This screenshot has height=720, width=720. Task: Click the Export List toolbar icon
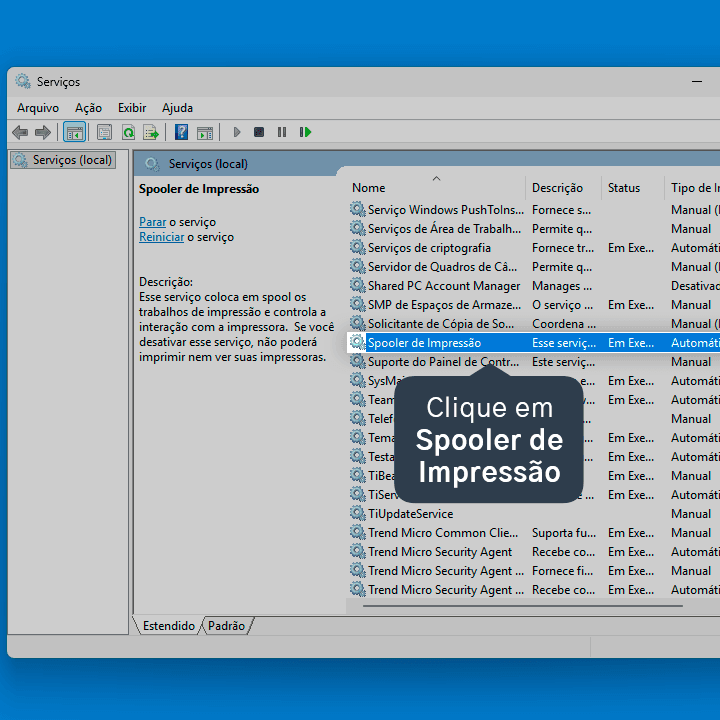(x=151, y=133)
